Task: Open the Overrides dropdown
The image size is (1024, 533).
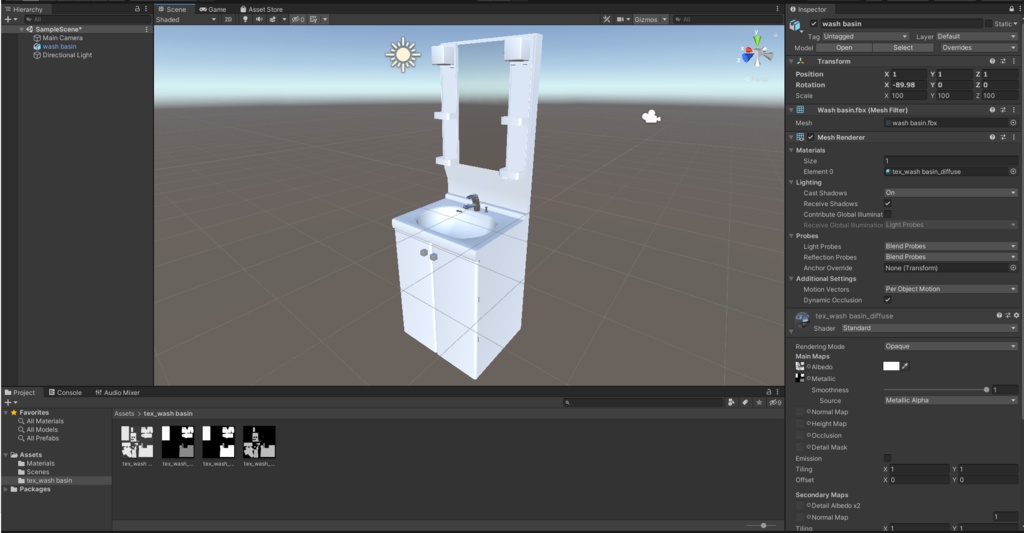Action: click(978, 48)
